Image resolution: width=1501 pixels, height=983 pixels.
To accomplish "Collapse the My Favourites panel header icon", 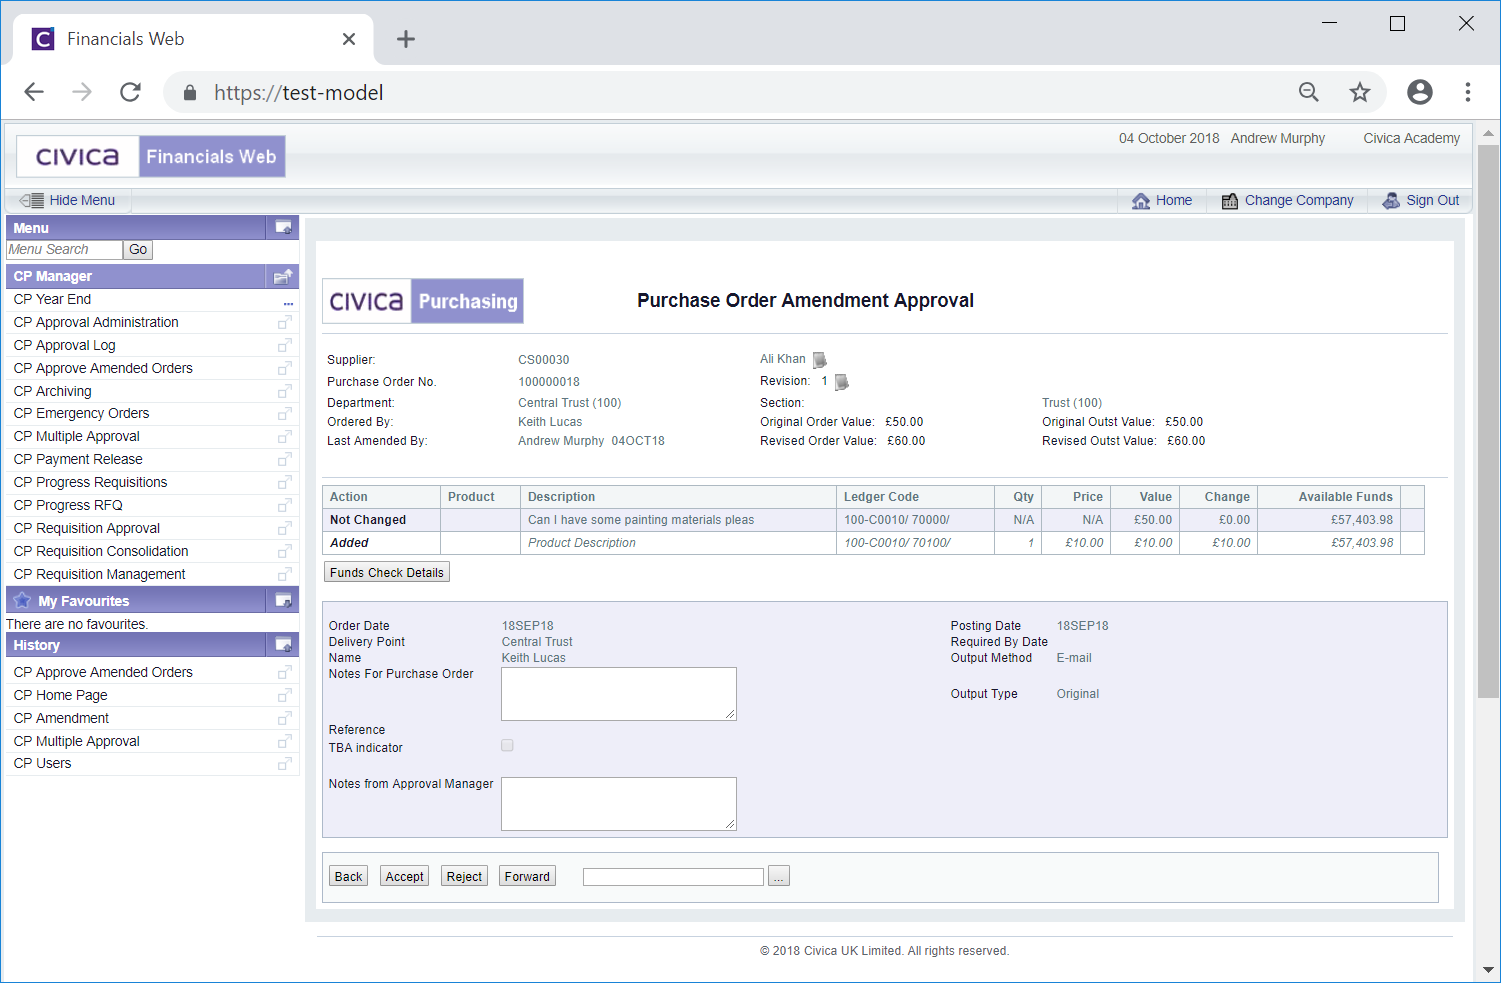I will point(284,601).
